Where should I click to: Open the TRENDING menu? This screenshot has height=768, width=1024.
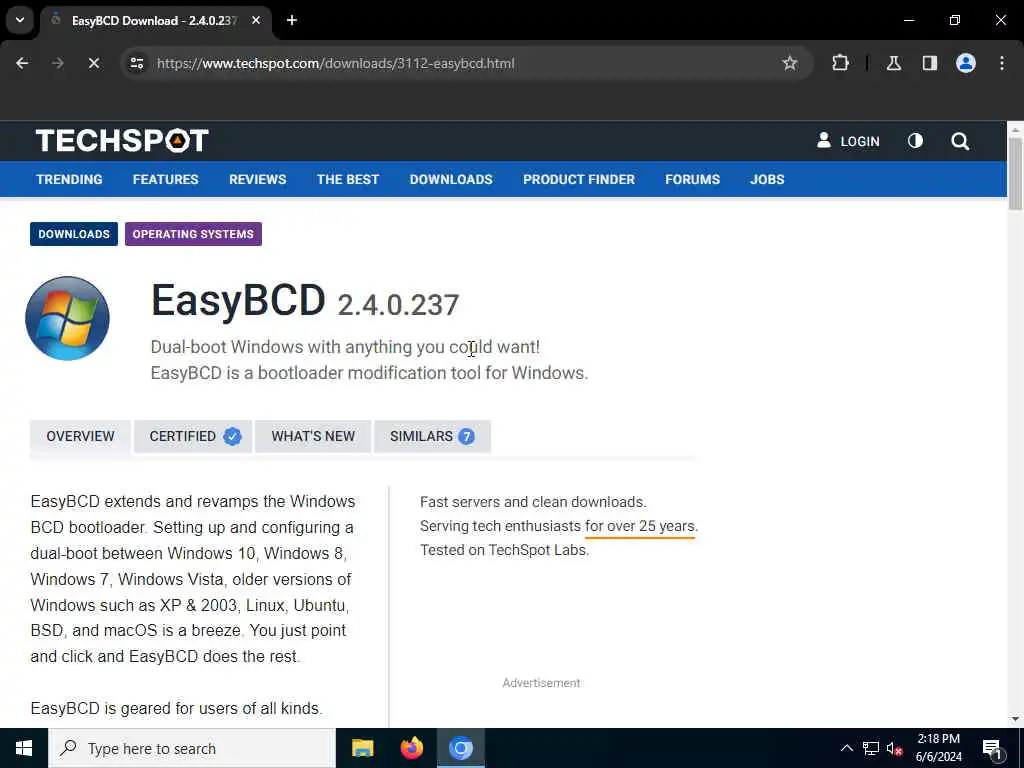click(x=69, y=180)
